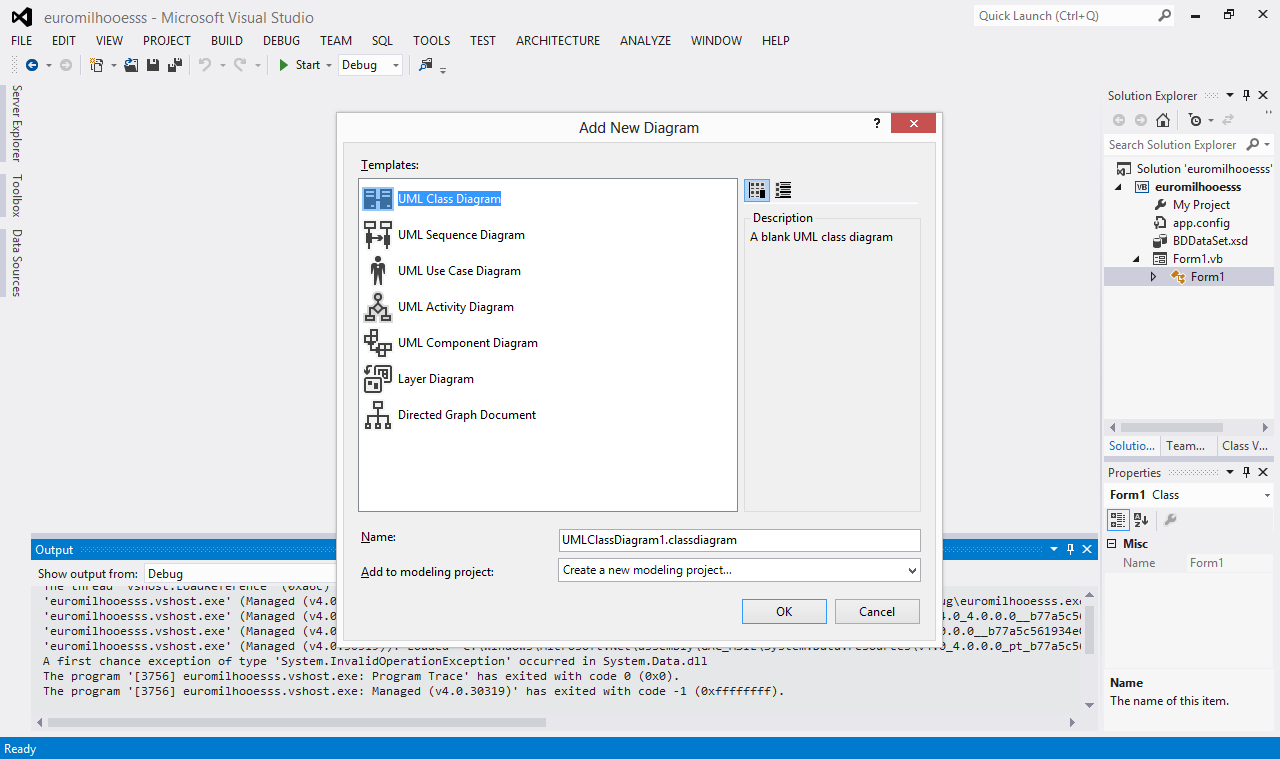Click the Search Solution Explorer field
This screenshot has height=759, width=1280.
coord(1174,145)
